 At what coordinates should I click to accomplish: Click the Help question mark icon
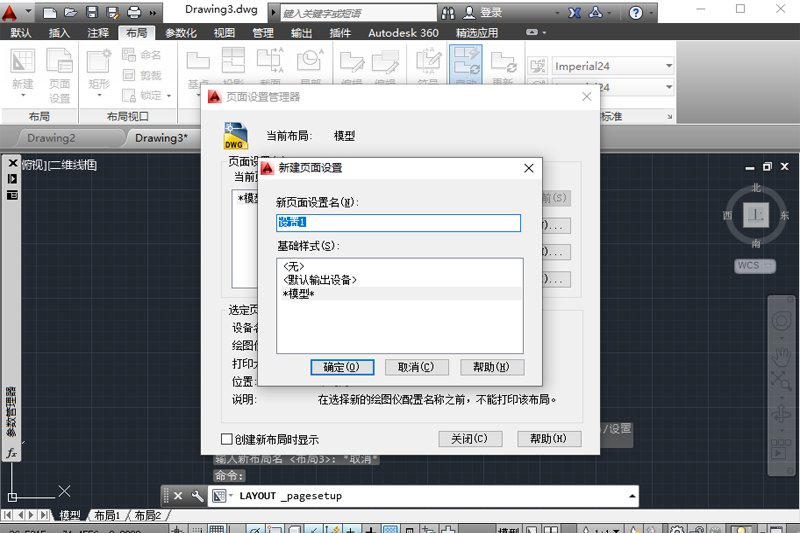point(636,13)
